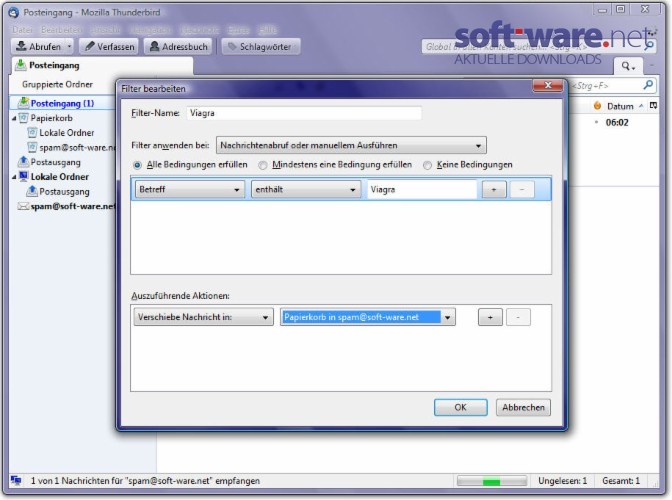
Task: Click the trash icon beside spam@soft-ware.net child
Action: click(x=32, y=147)
